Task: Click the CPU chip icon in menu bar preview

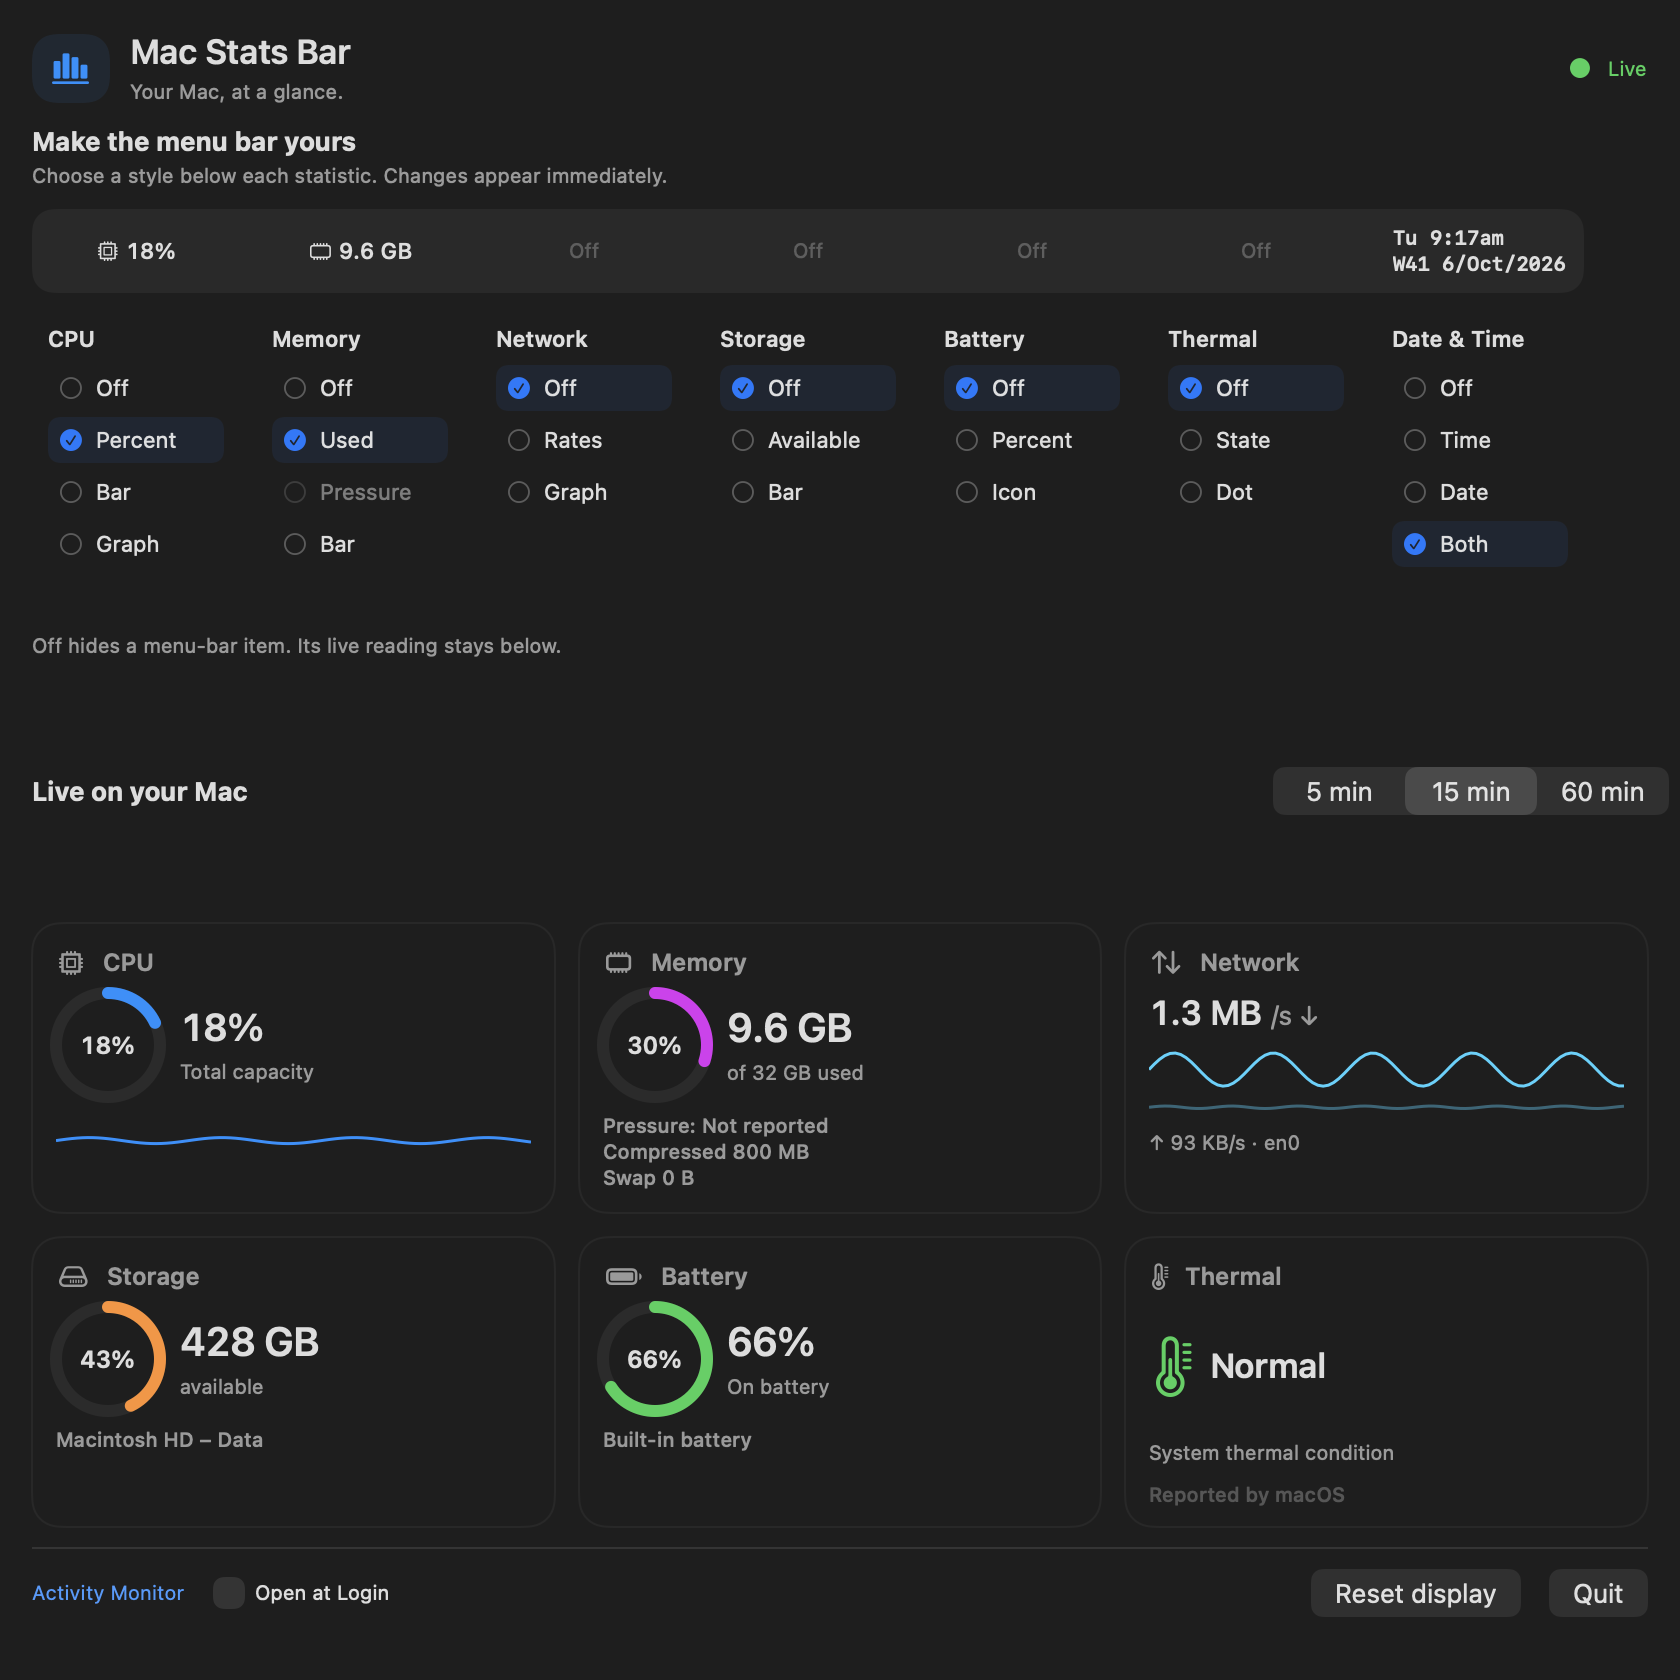Action: 107,251
